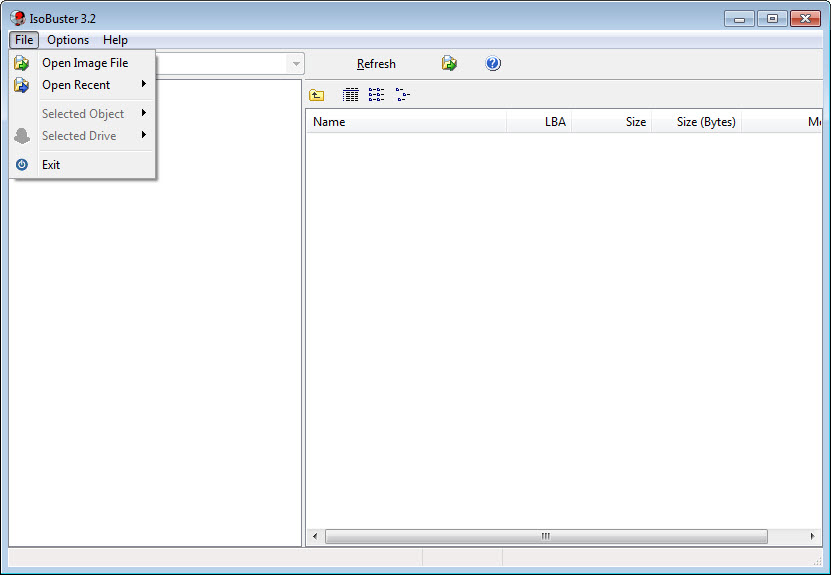Maximize the IsoBuster window
831x575 pixels.
click(772, 19)
